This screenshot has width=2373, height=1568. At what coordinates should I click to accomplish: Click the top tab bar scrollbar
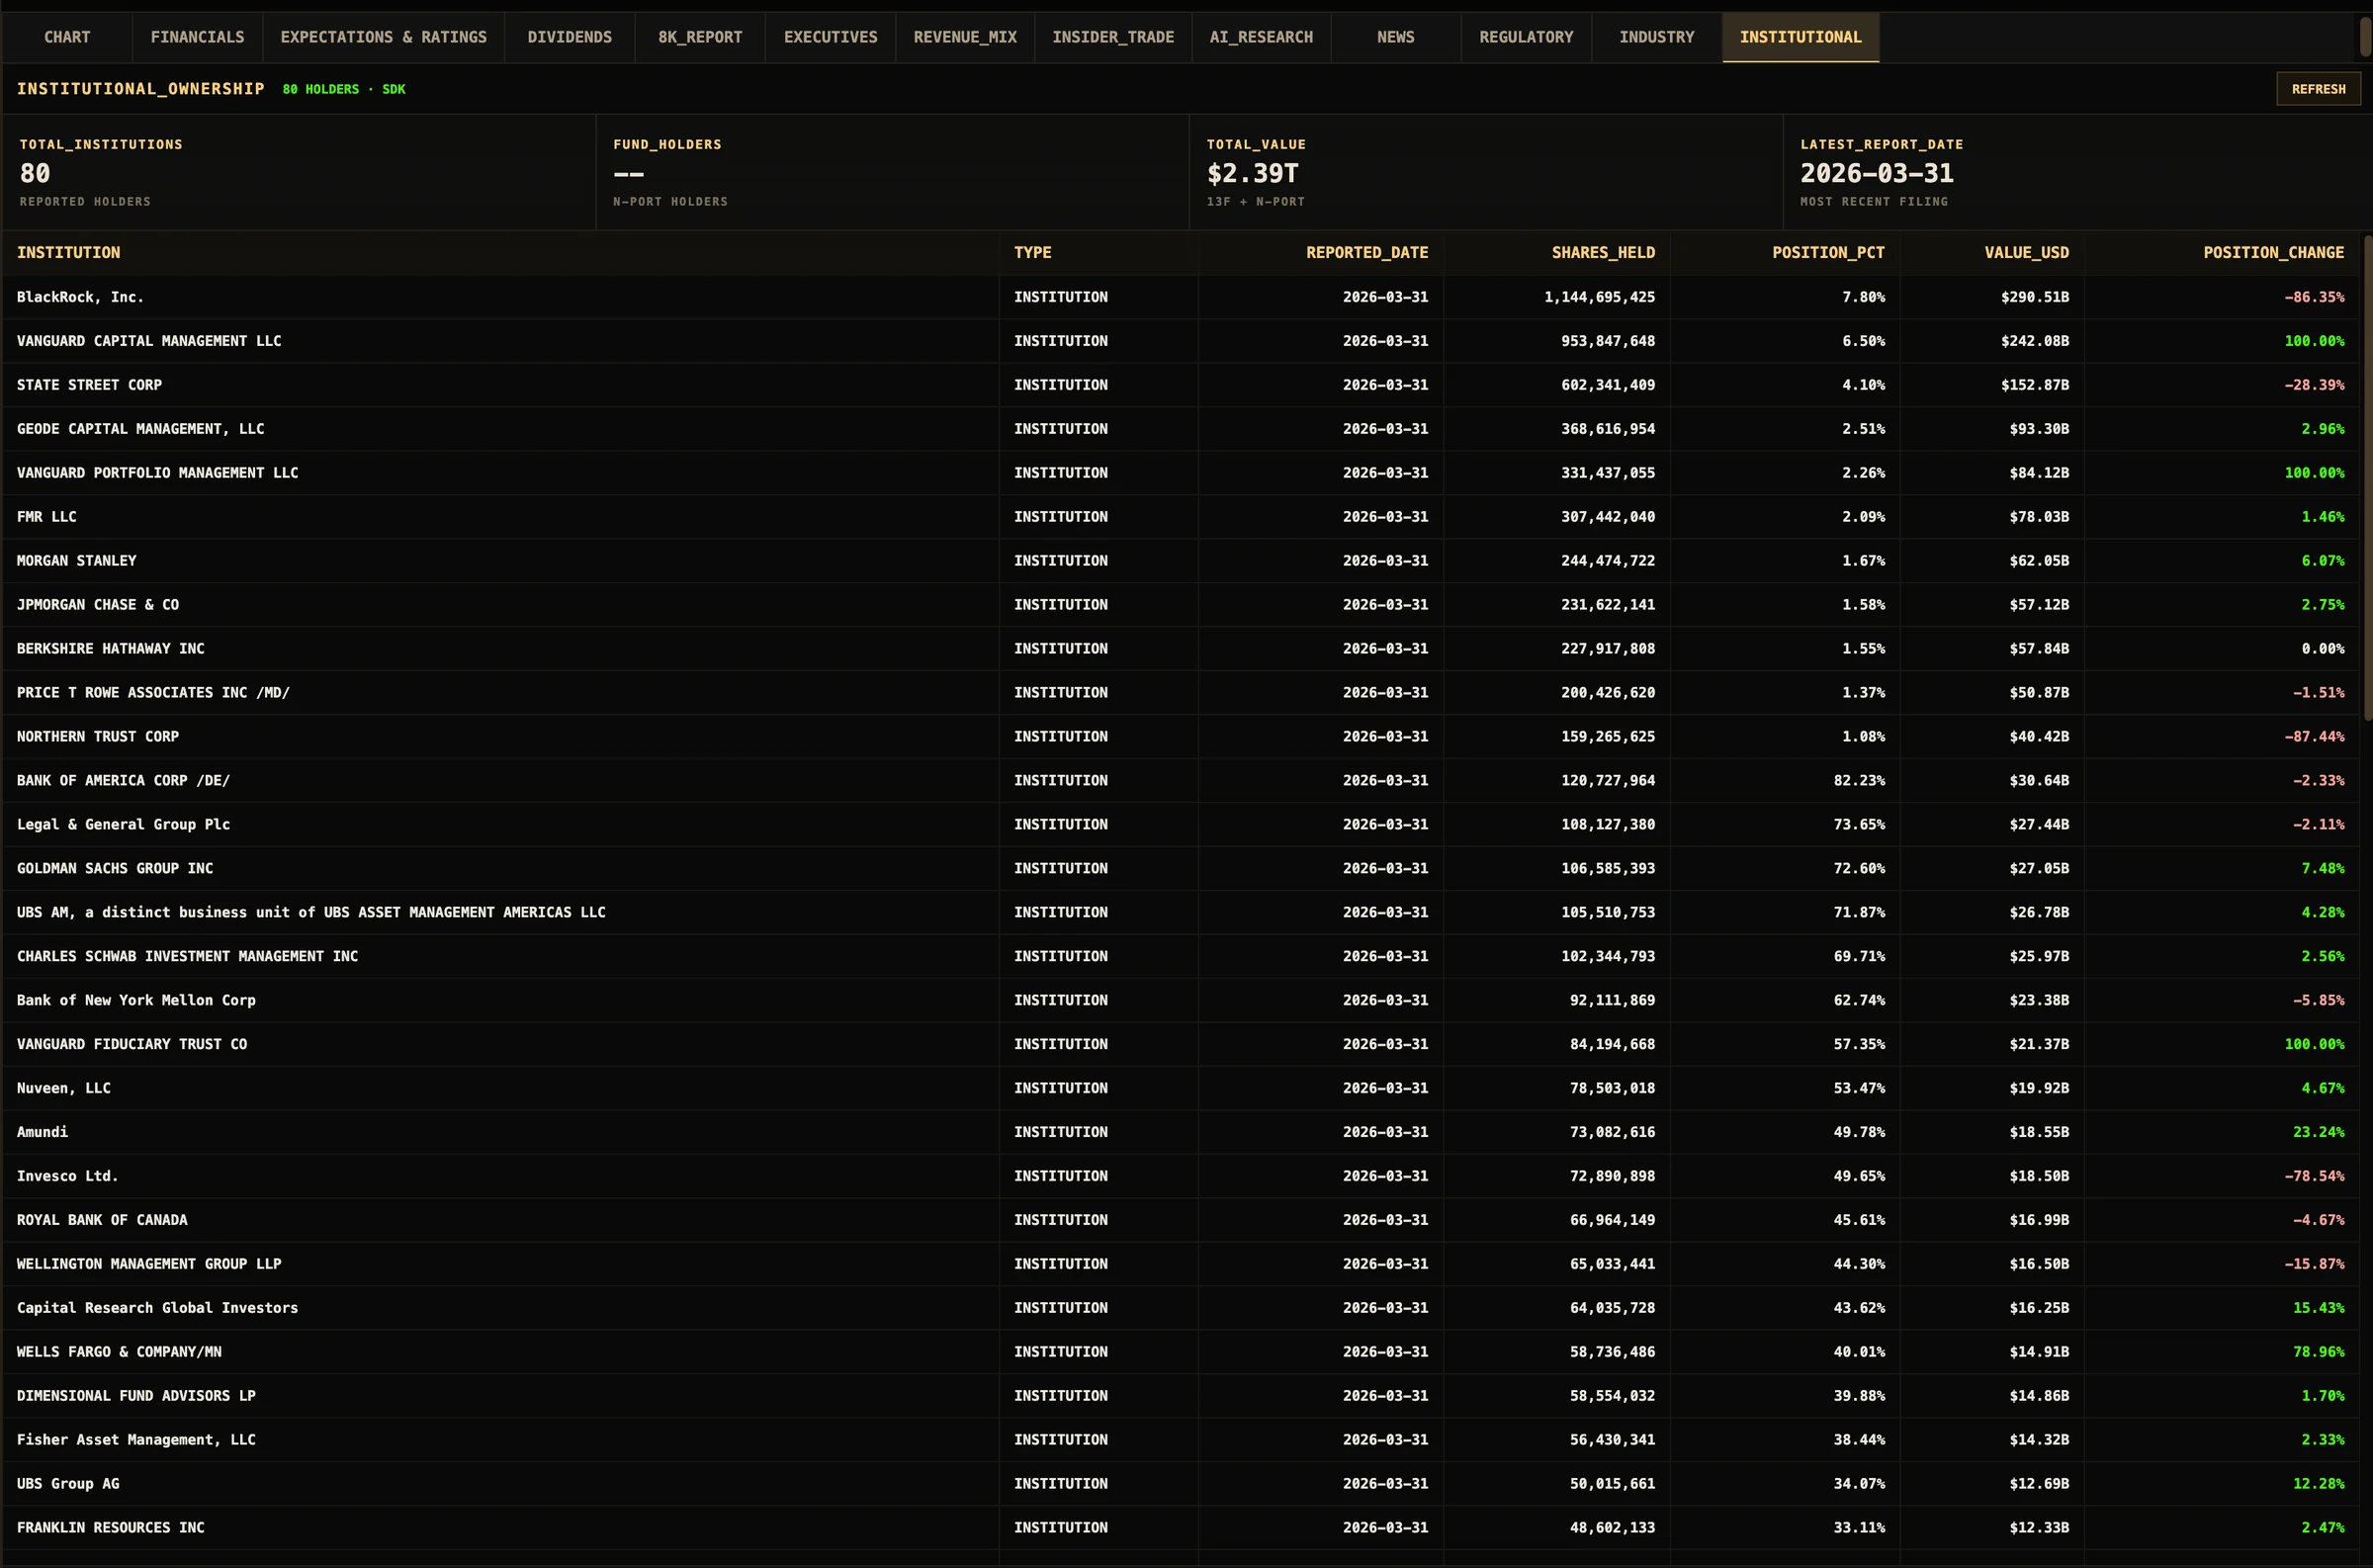2366,36
